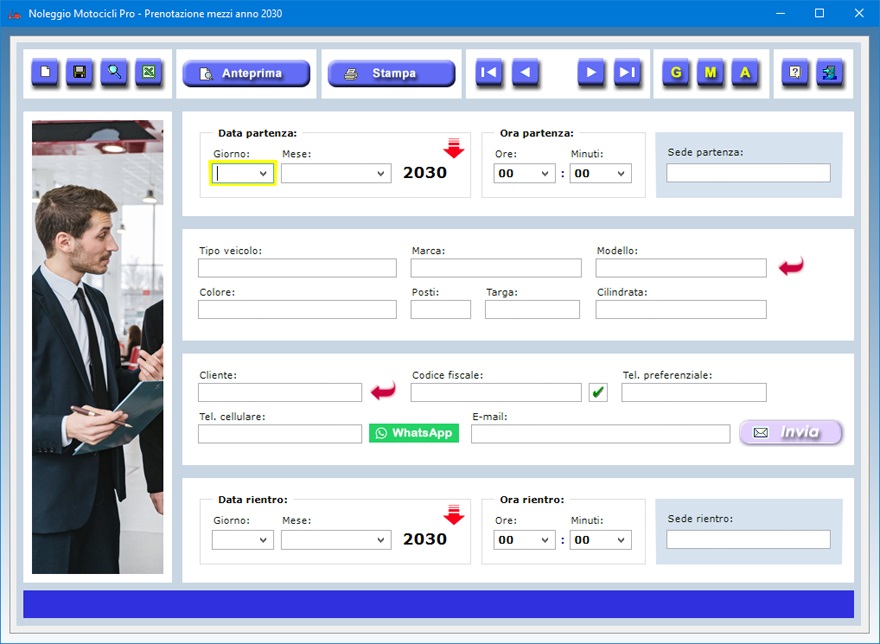This screenshot has width=880, height=644.
Task: Minimize the Noleggio Motocicli Pro window
Action: click(780, 13)
